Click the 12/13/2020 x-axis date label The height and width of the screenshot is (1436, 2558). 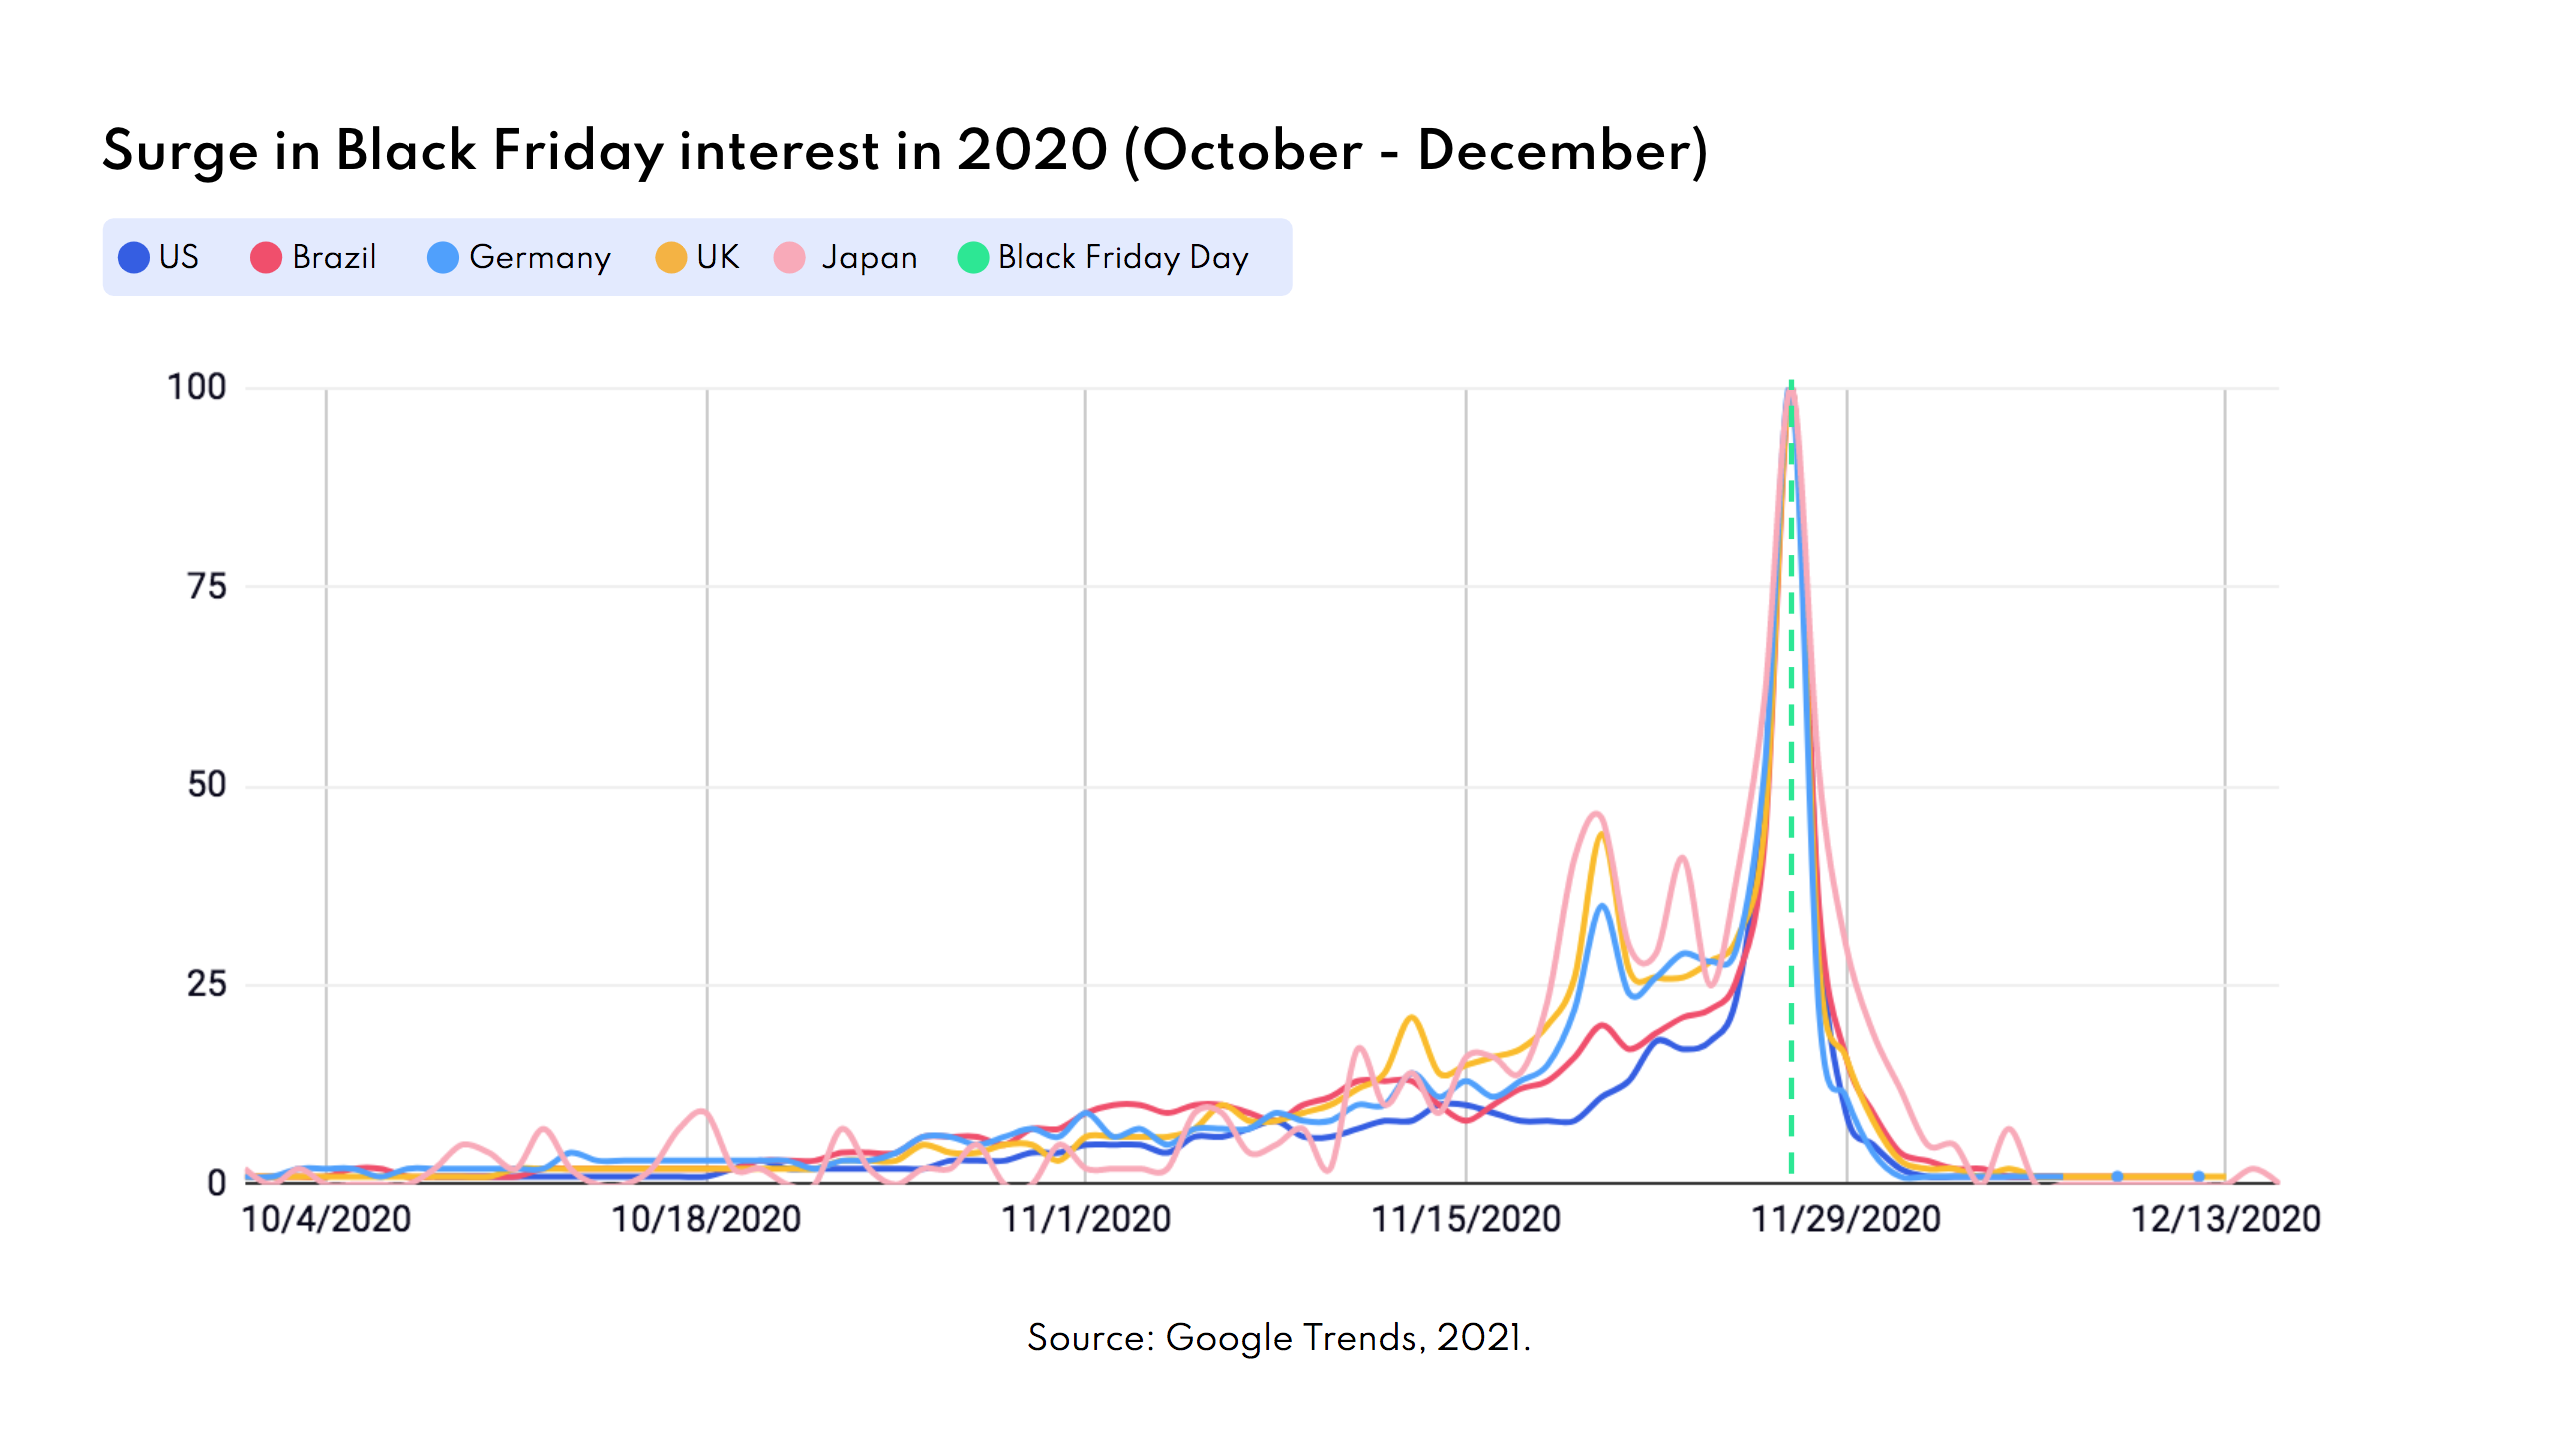(x=2226, y=1219)
